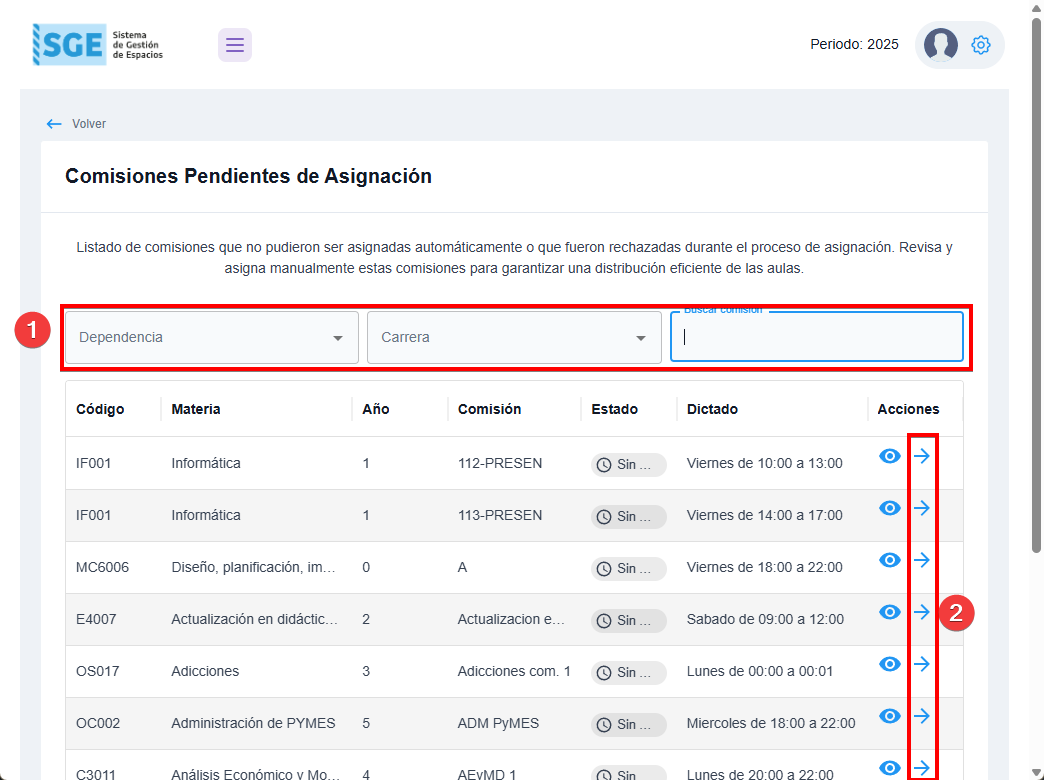The image size is (1044, 780).
Task: View details of the MC6006 row
Action: (x=890, y=560)
